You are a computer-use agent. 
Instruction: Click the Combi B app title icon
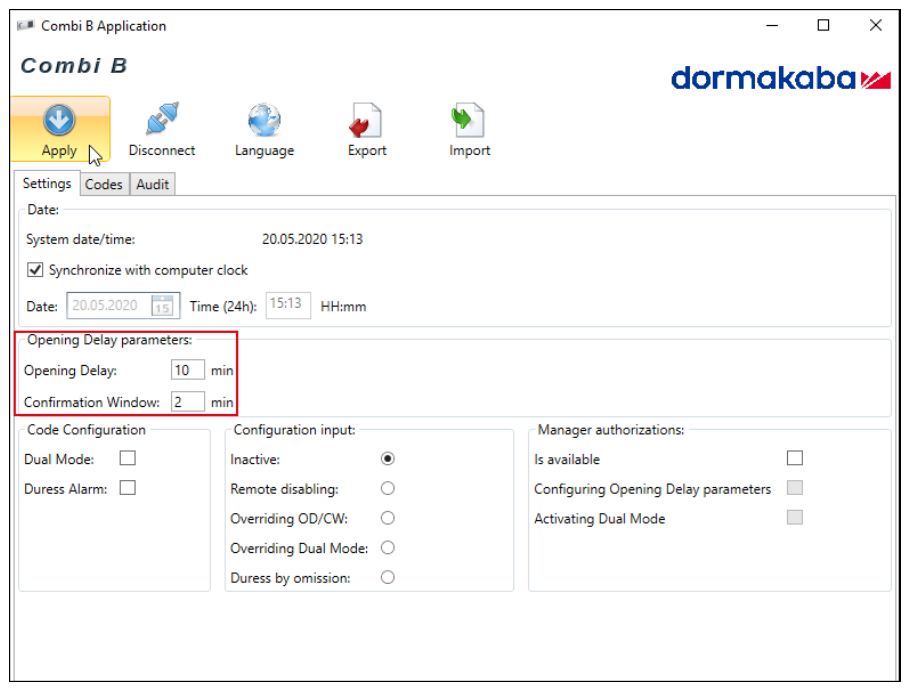tap(25, 26)
